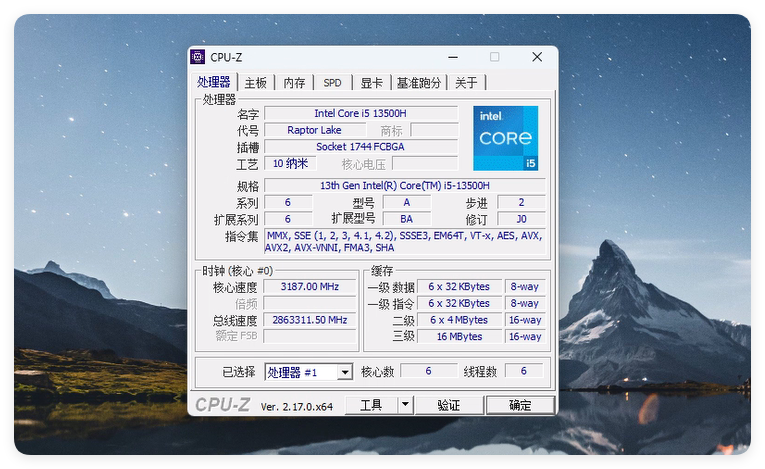Open the 主板 tab
Image resolution: width=765 pixels, height=469 pixels.
coord(256,83)
